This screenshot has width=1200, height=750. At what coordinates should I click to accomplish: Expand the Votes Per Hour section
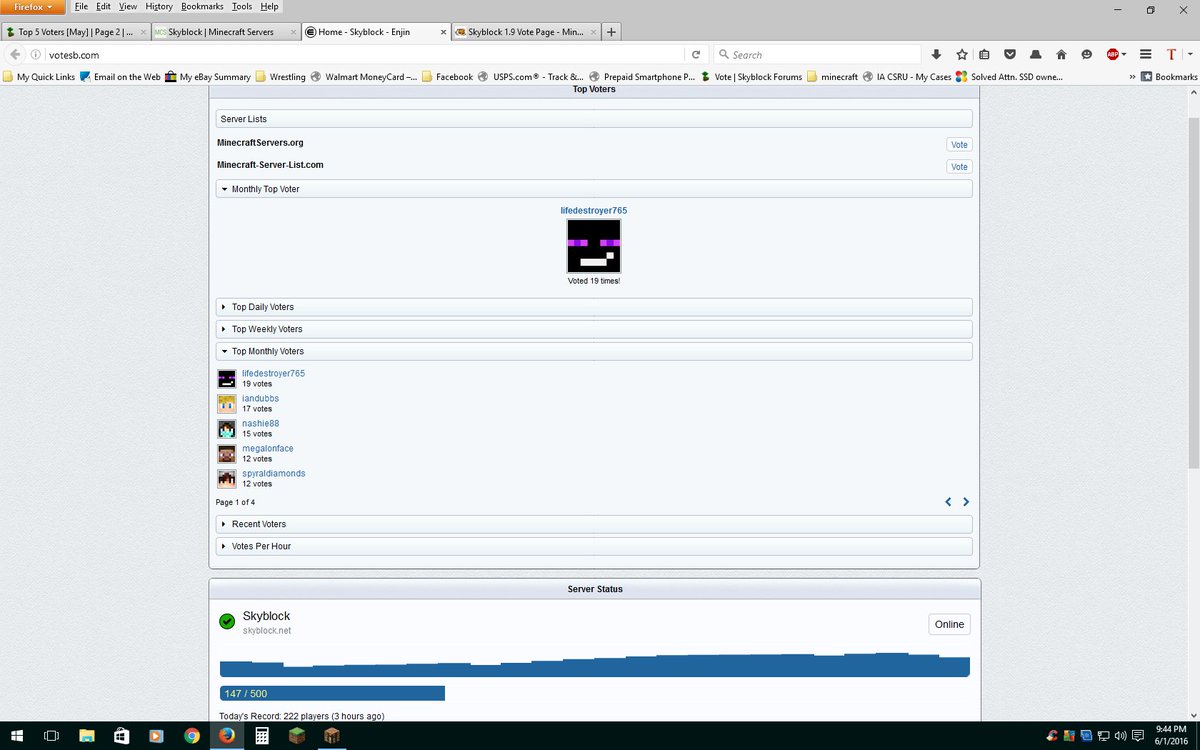coord(594,546)
